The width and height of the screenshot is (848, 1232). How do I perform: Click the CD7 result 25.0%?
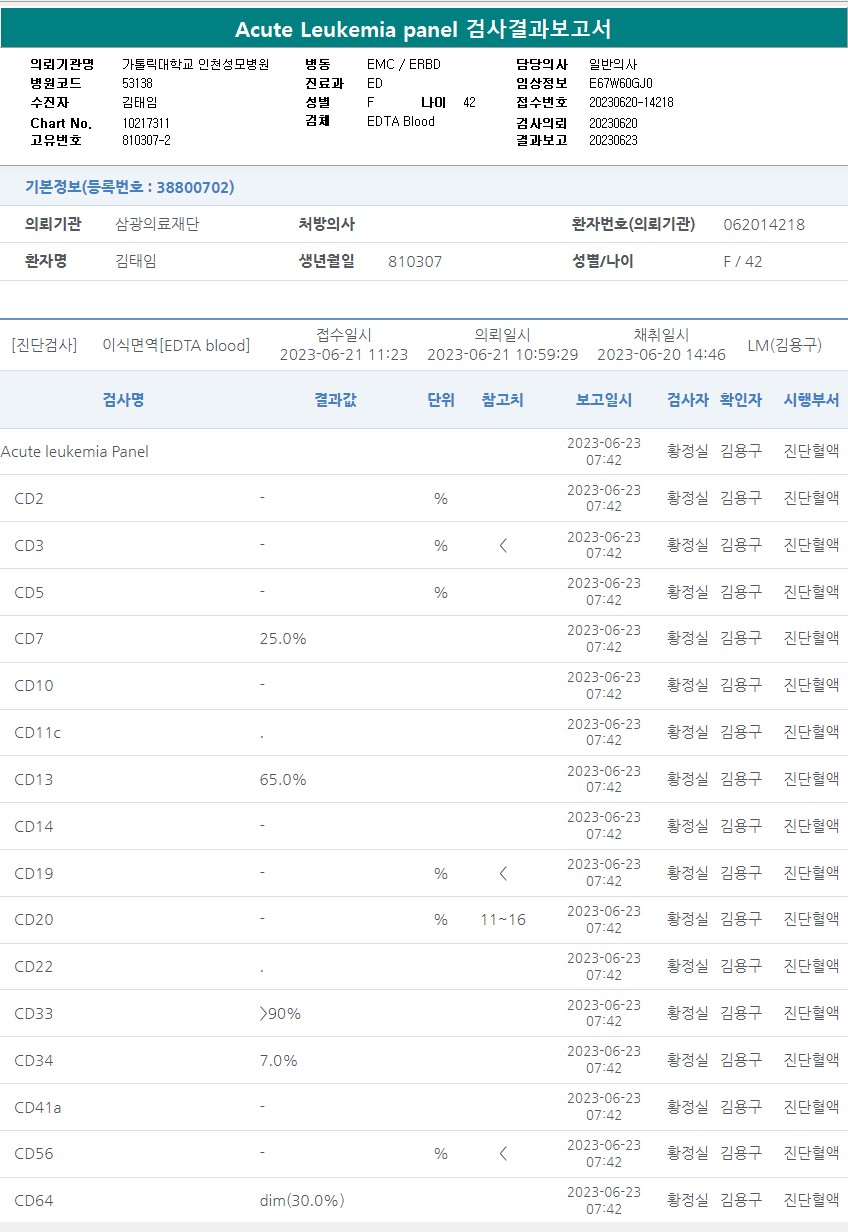[283, 639]
